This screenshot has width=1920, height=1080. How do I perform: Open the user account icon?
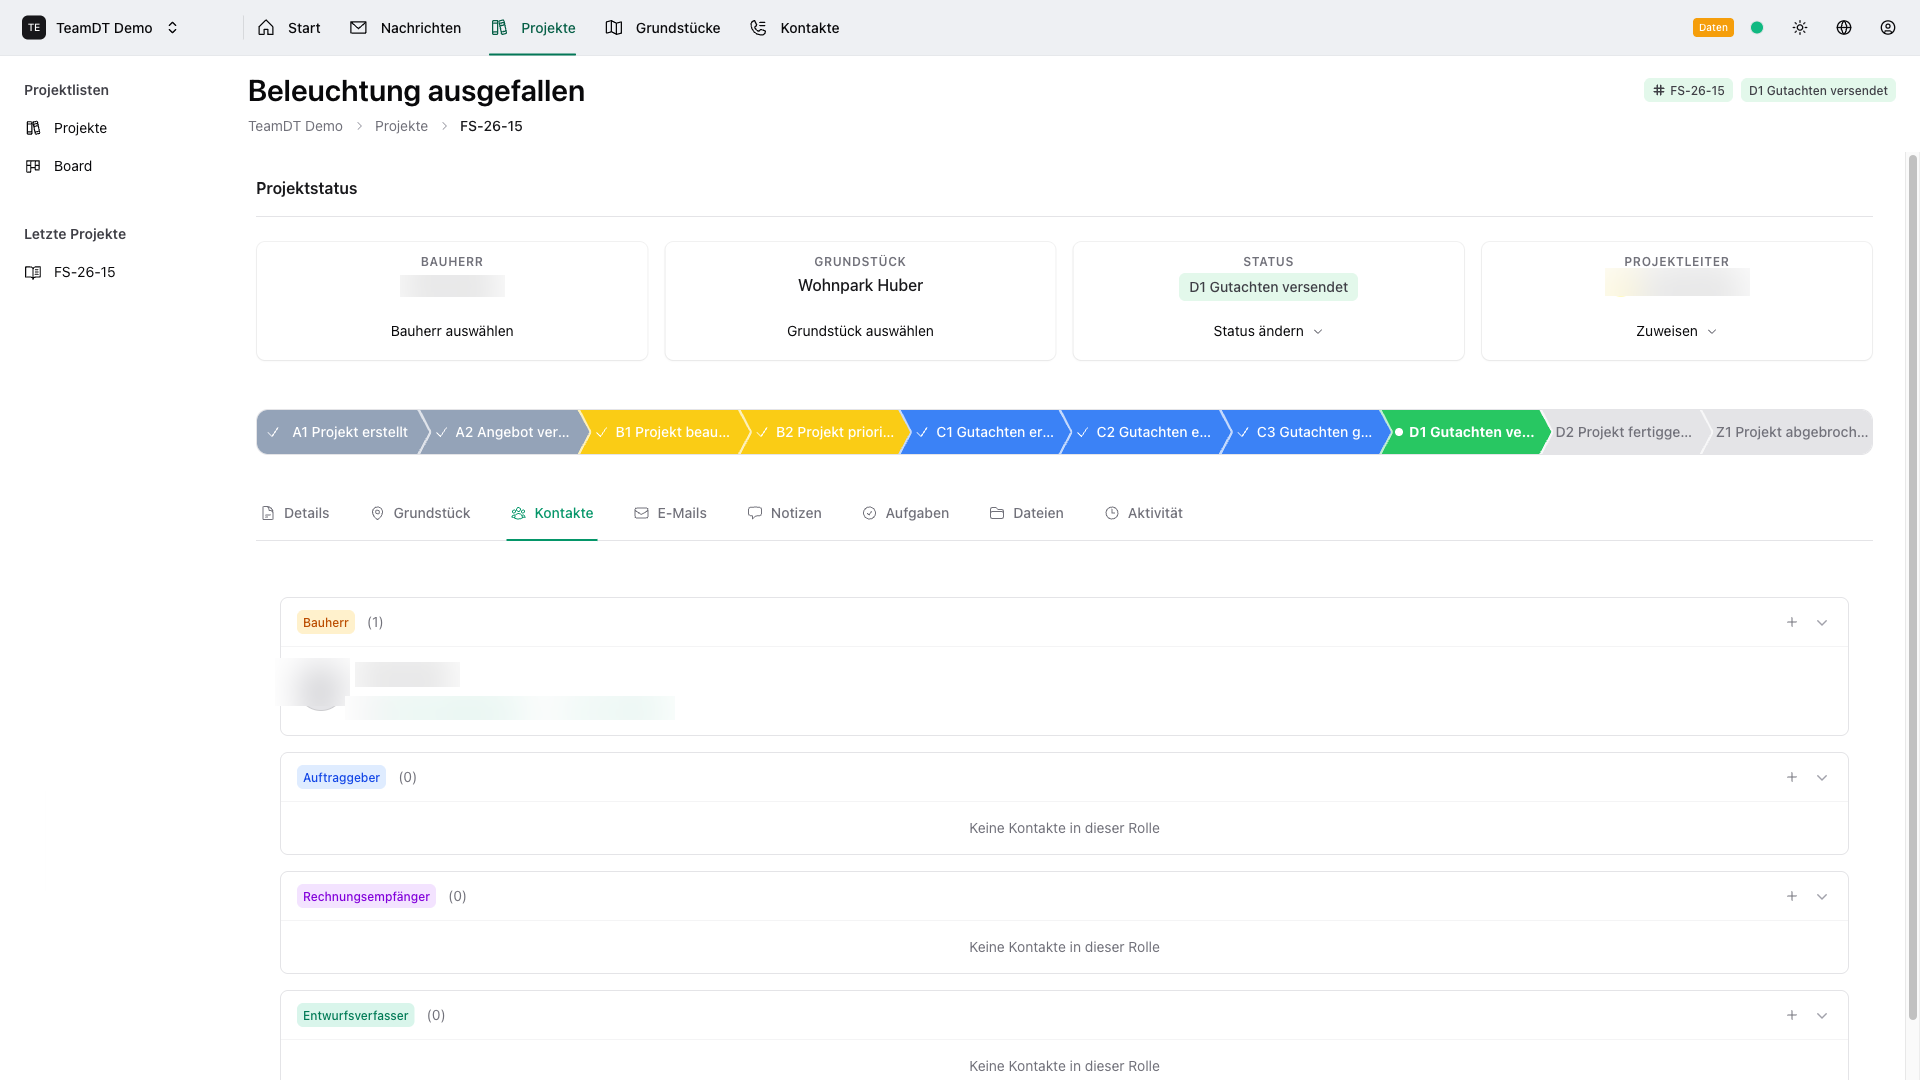pos(1888,27)
